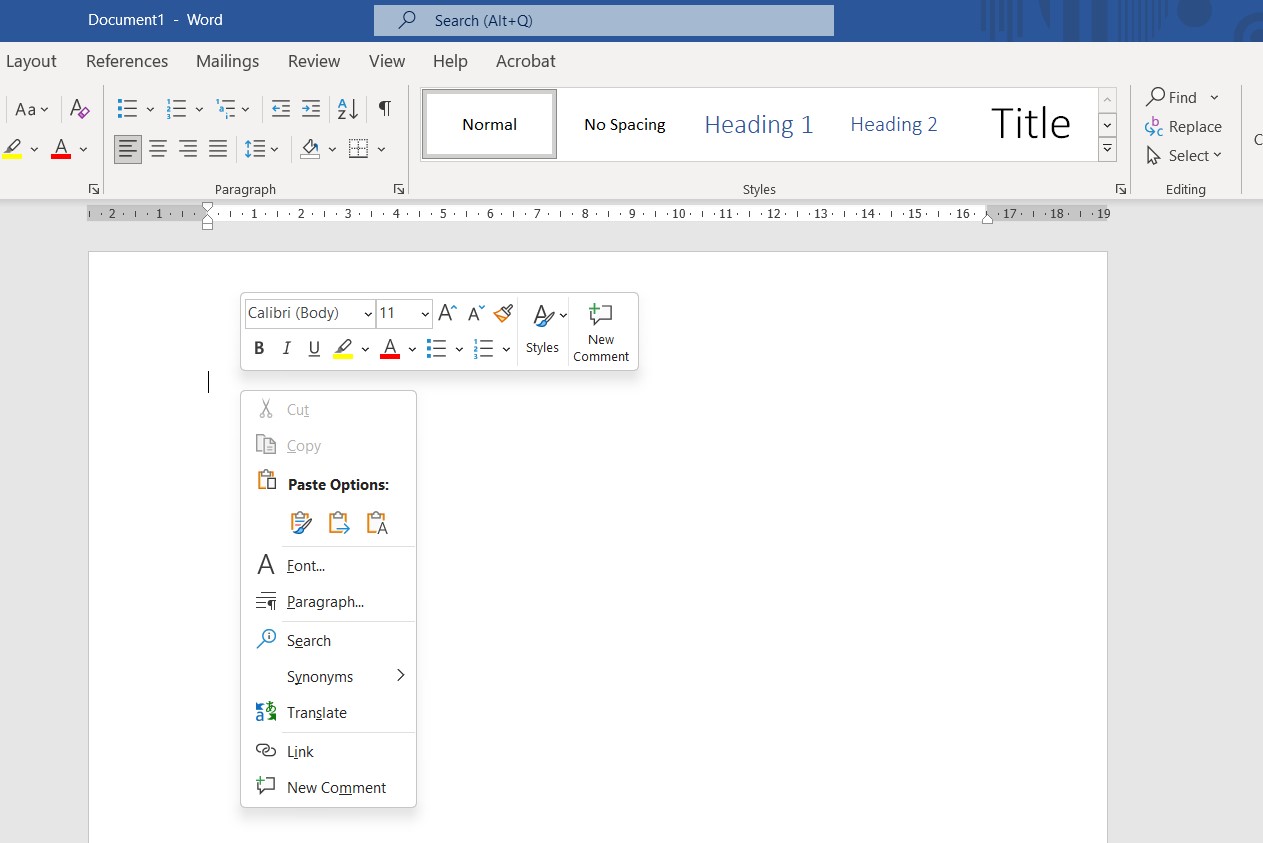Screen dimensions: 1263x843
Task: Click mini toolbar font name box
Action: pyautogui.click(x=310, y=313)
